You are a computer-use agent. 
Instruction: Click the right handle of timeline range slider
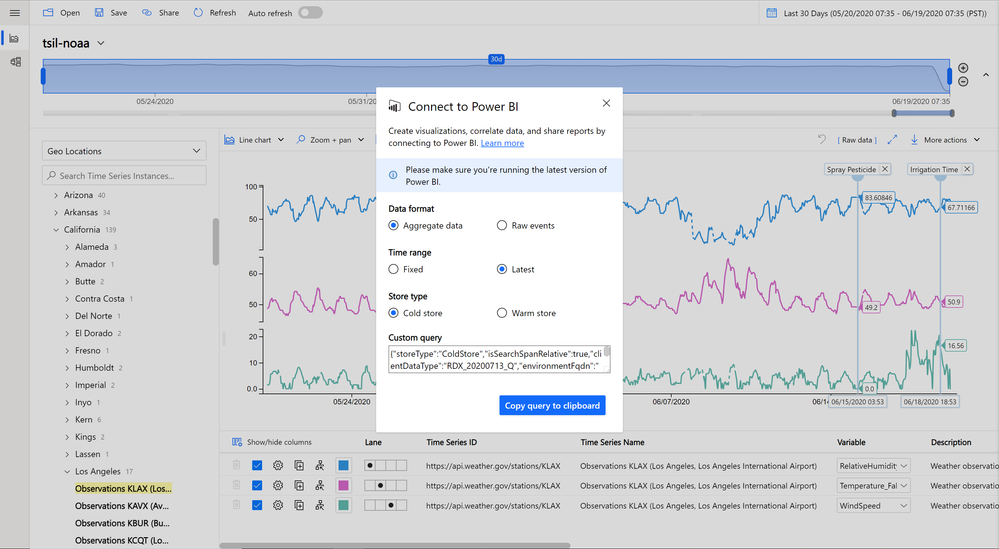pos(949,76)
